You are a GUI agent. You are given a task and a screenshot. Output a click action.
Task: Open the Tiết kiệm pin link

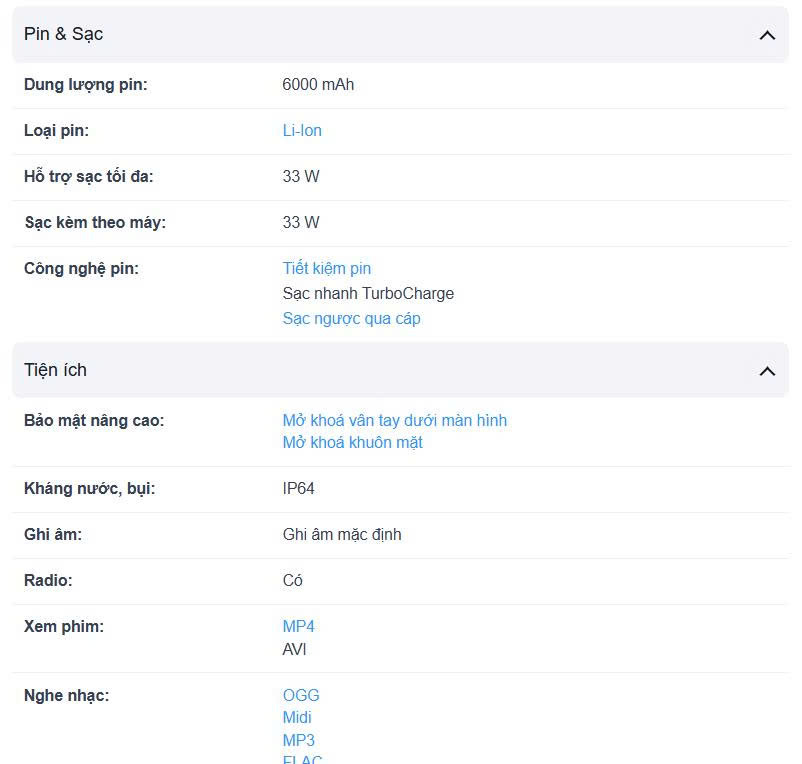pos(327,268)
